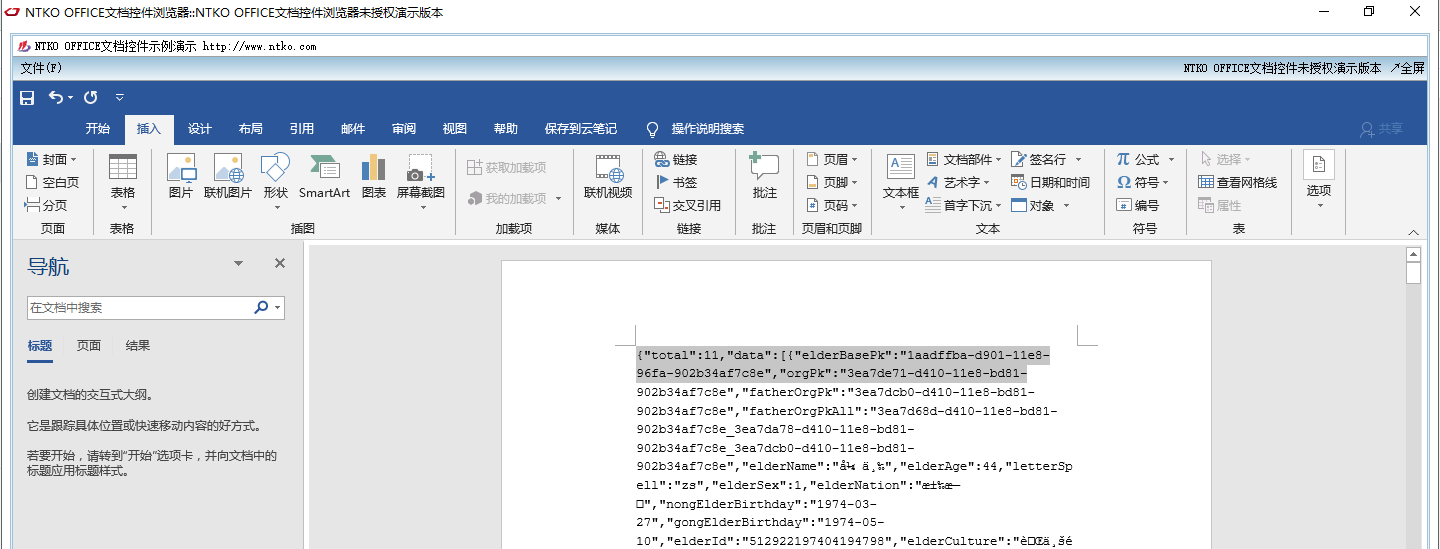
Task: Insert a SmartArt graphic
Action: pyautogui.click(x=324, y=178)
